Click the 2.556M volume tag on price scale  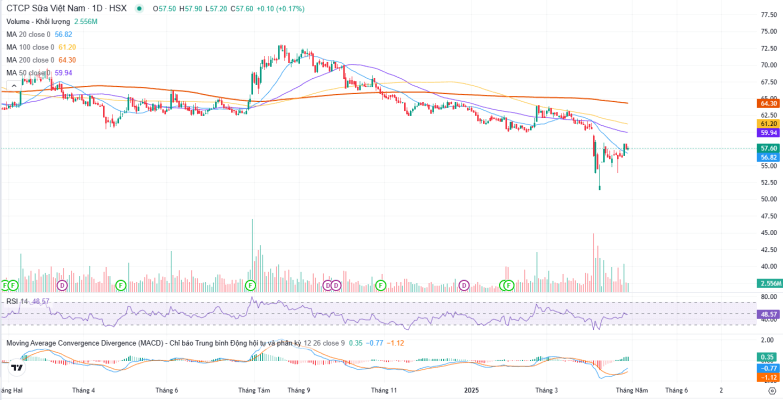click(768, 284)
